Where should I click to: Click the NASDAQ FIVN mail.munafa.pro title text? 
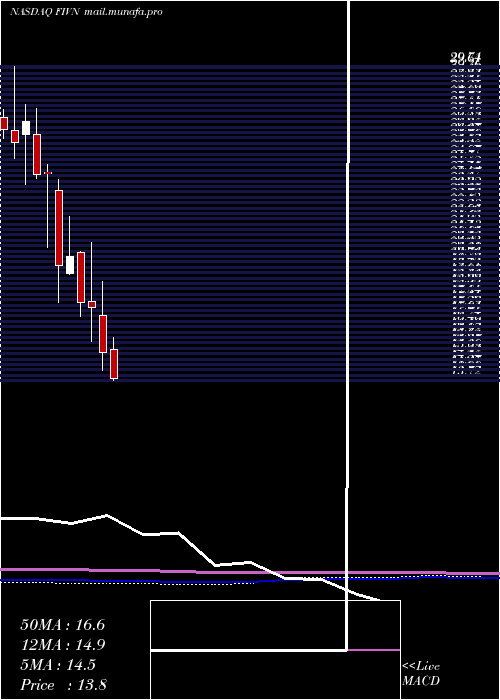86,12
